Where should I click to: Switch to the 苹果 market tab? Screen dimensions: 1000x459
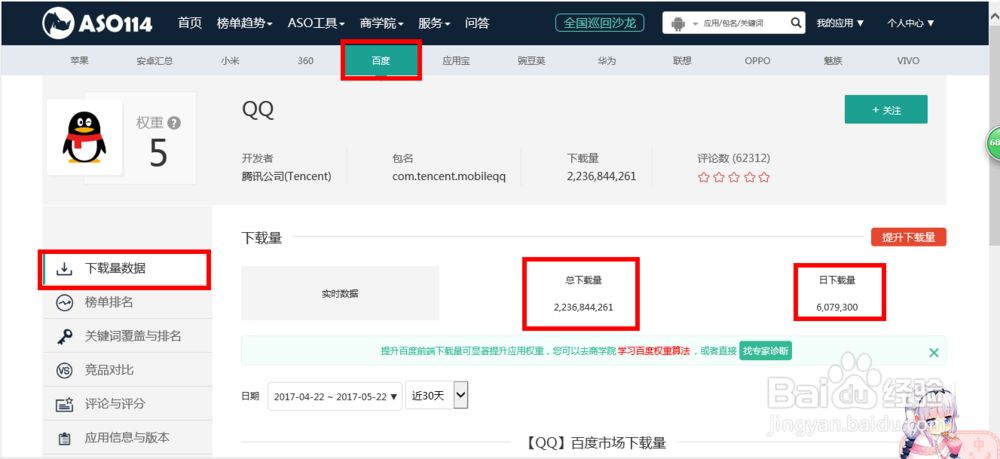[80, 61]
